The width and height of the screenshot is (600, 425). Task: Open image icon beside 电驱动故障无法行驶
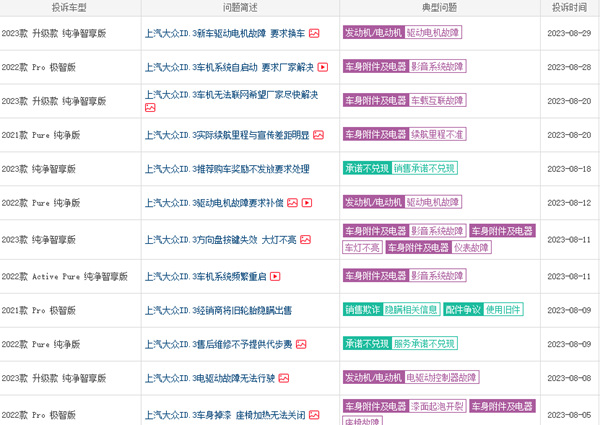tap(284, 378)
